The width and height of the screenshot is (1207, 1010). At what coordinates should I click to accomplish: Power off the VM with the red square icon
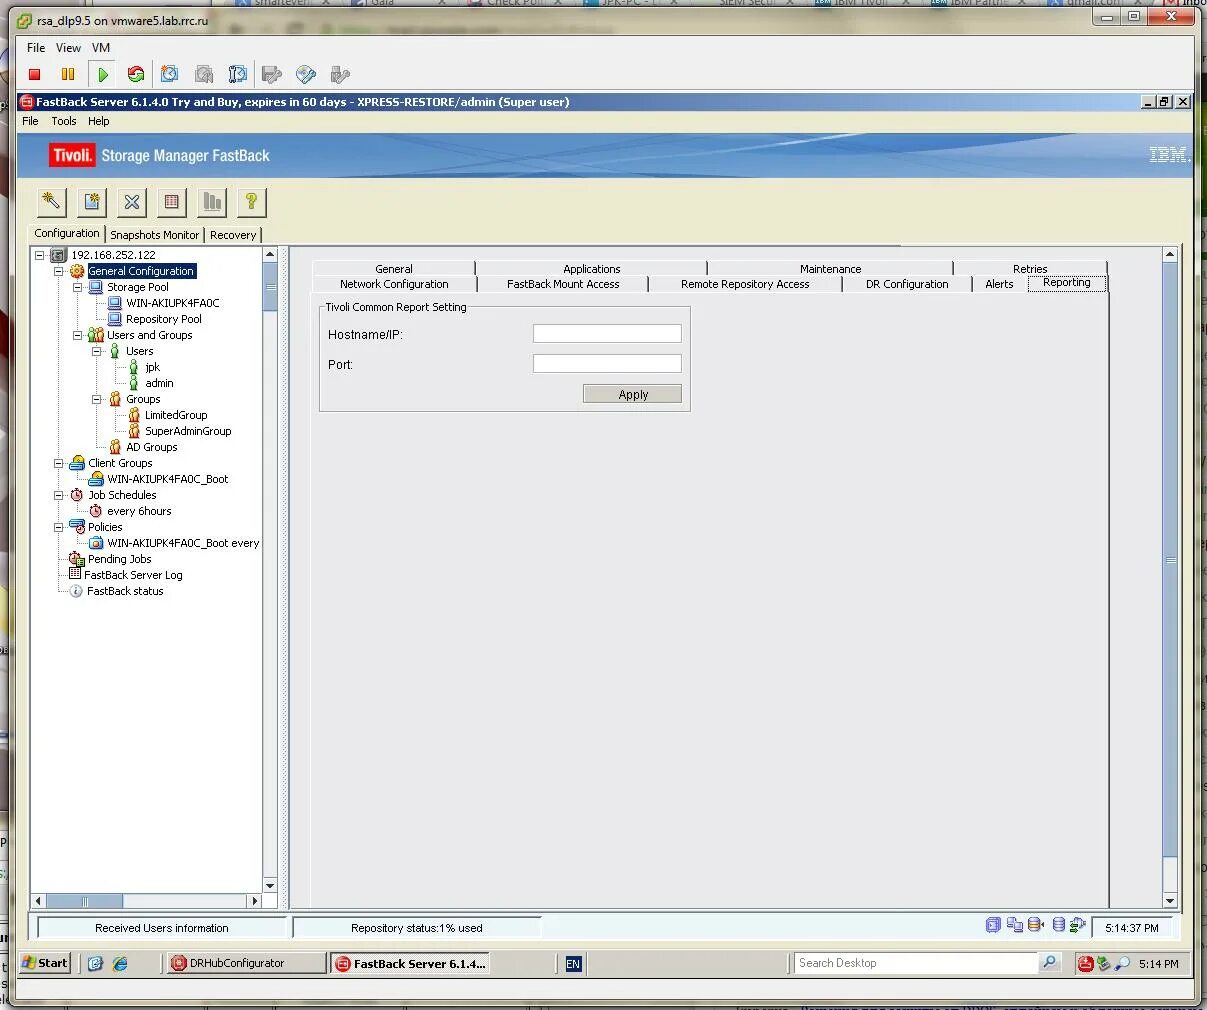[33, 74]
